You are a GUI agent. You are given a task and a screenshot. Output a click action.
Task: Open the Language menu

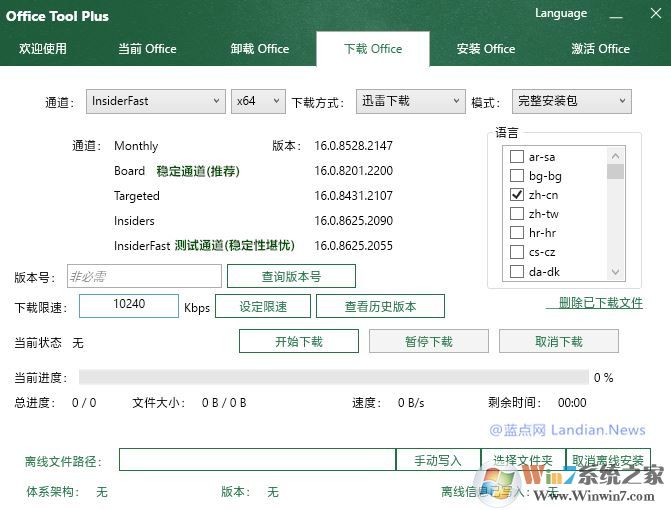coord(561,14)
